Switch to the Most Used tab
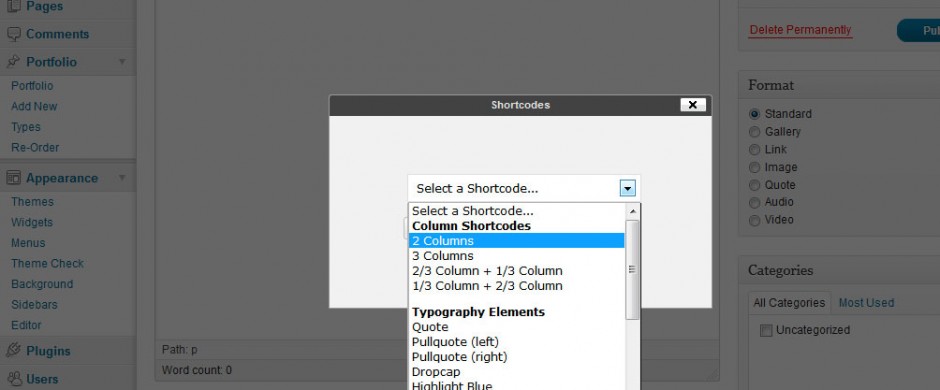This screenshot has height=390, width=940. 866,303
